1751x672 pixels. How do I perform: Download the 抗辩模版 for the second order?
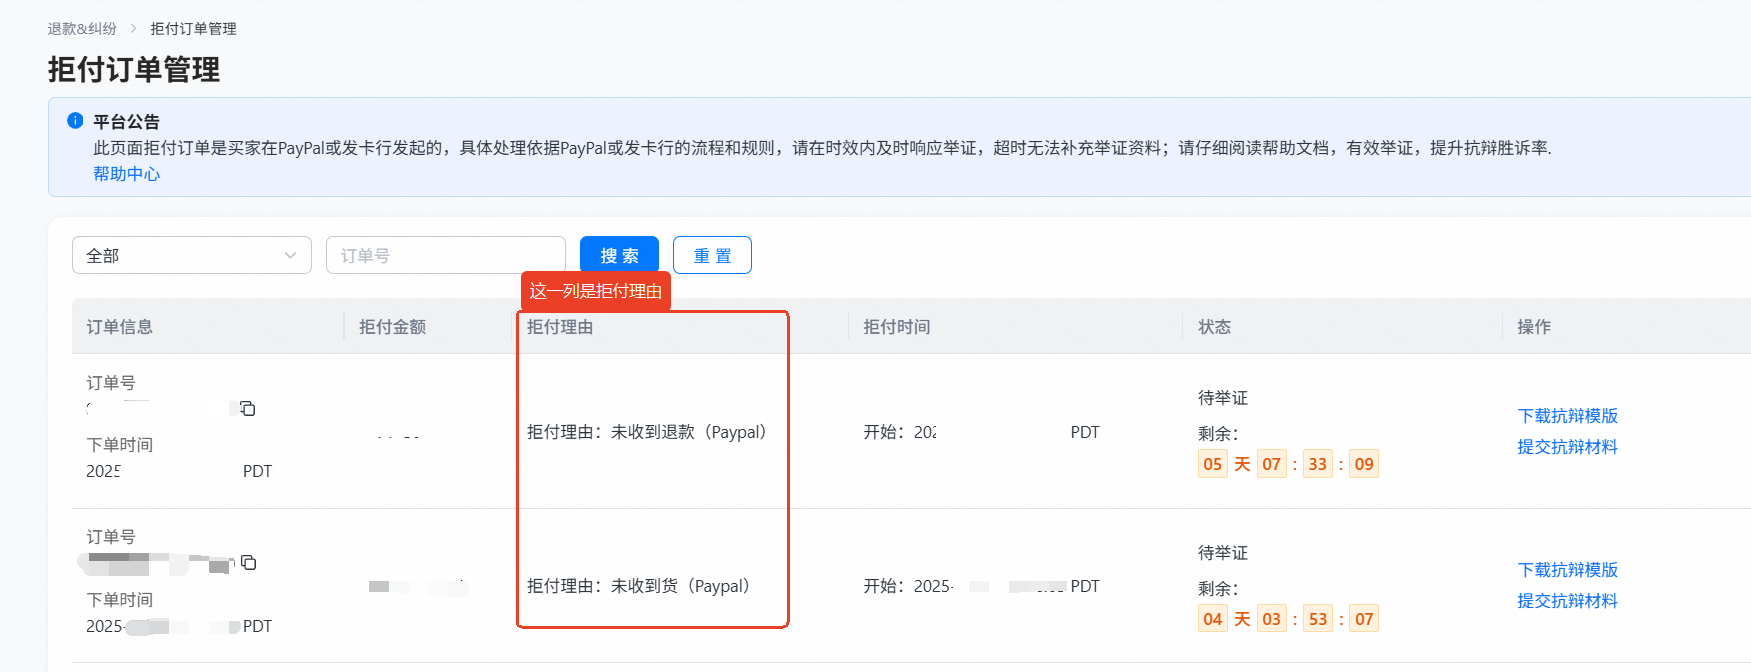1567,570
